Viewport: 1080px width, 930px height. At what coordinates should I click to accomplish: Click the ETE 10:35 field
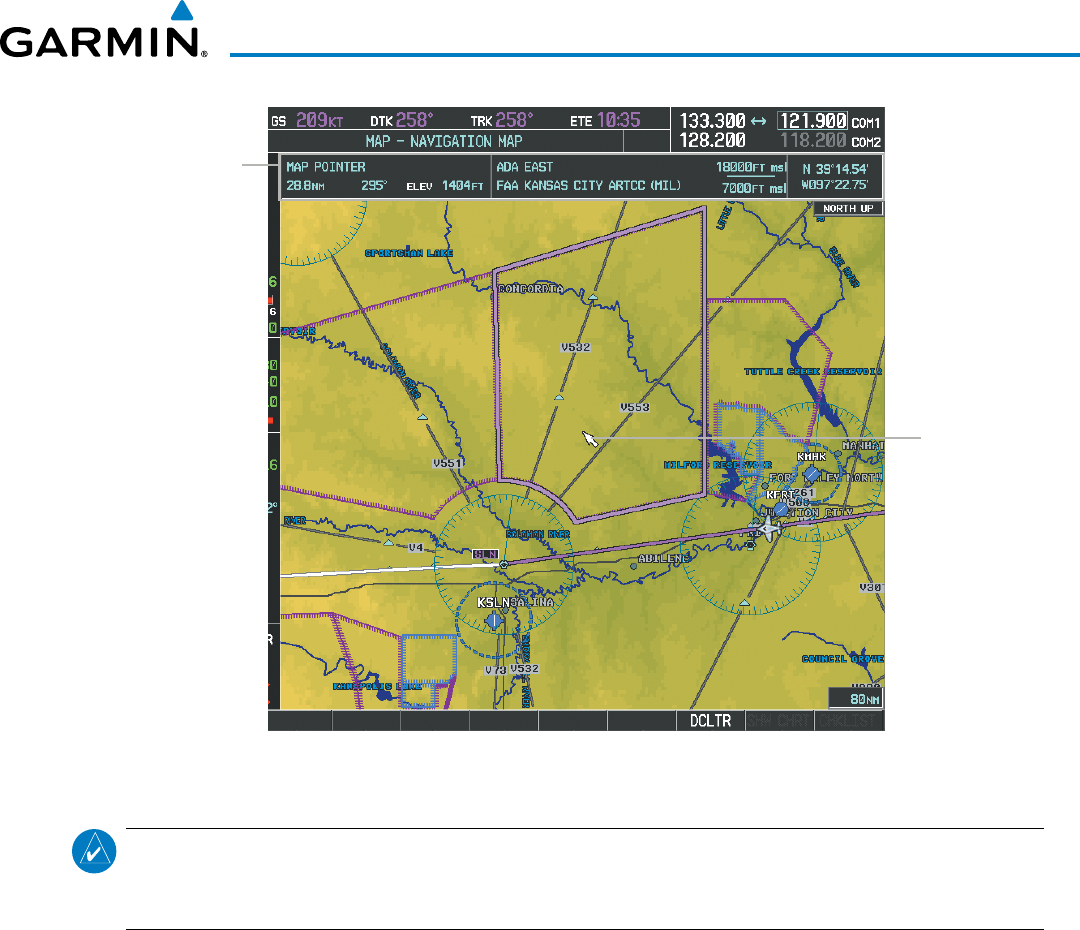(605, 120)
